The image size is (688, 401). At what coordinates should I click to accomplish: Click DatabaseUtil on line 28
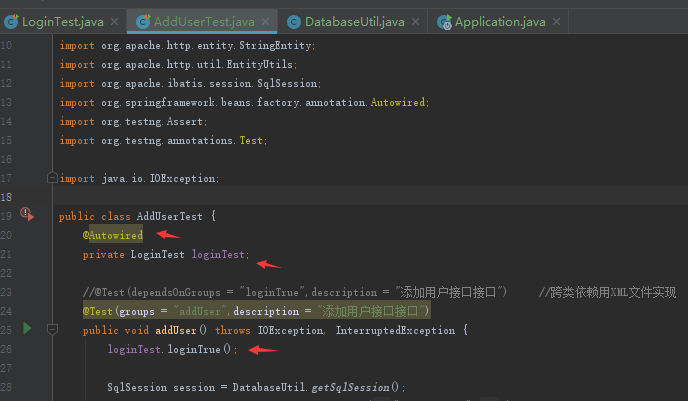coord(269,387)
